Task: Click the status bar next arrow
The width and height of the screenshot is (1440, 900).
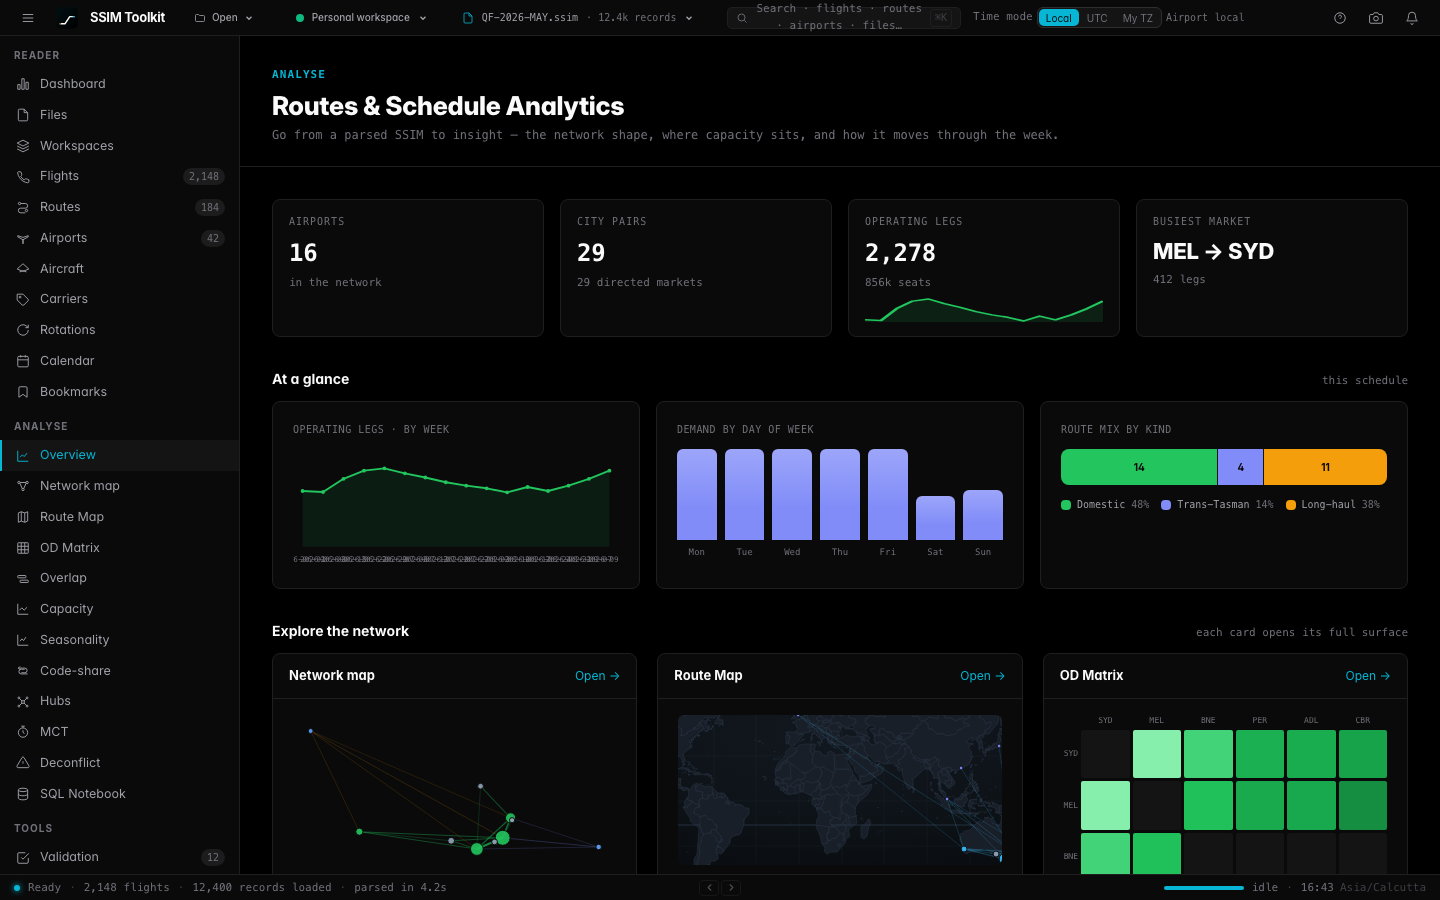Action: tap(731, 887)
